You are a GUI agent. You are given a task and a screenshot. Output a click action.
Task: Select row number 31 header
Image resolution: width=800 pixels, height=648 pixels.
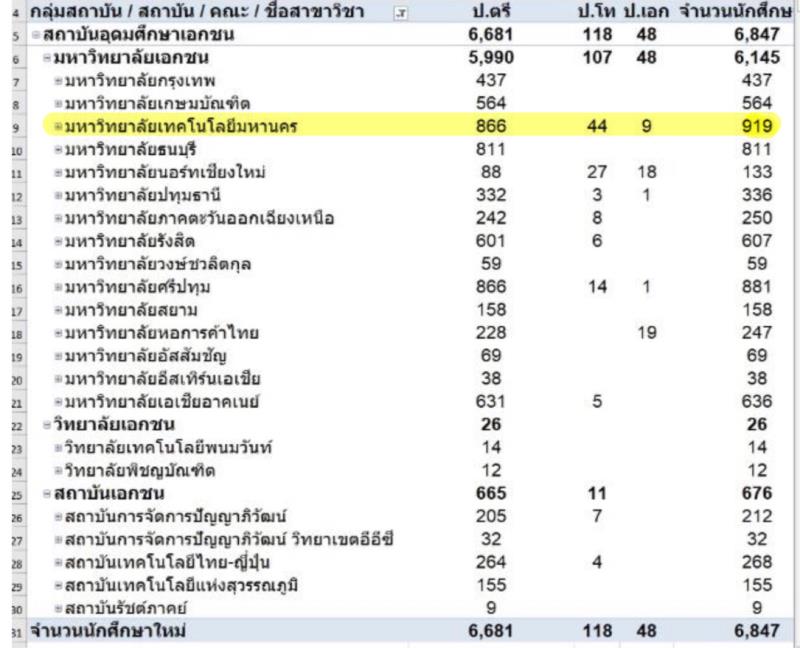[x=15, y=632]
